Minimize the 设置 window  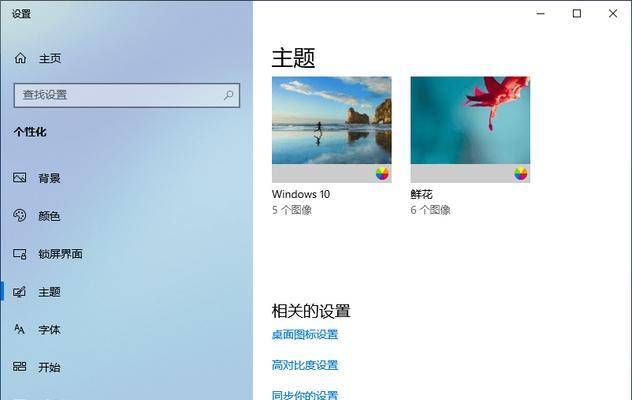541,14
